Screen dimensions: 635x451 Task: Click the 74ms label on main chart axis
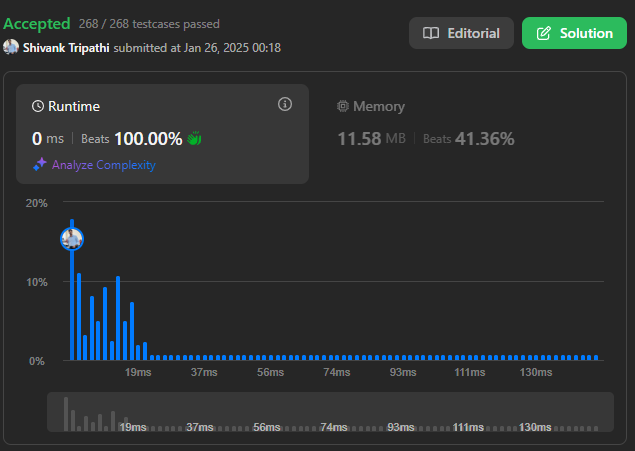tap(337, 372)
